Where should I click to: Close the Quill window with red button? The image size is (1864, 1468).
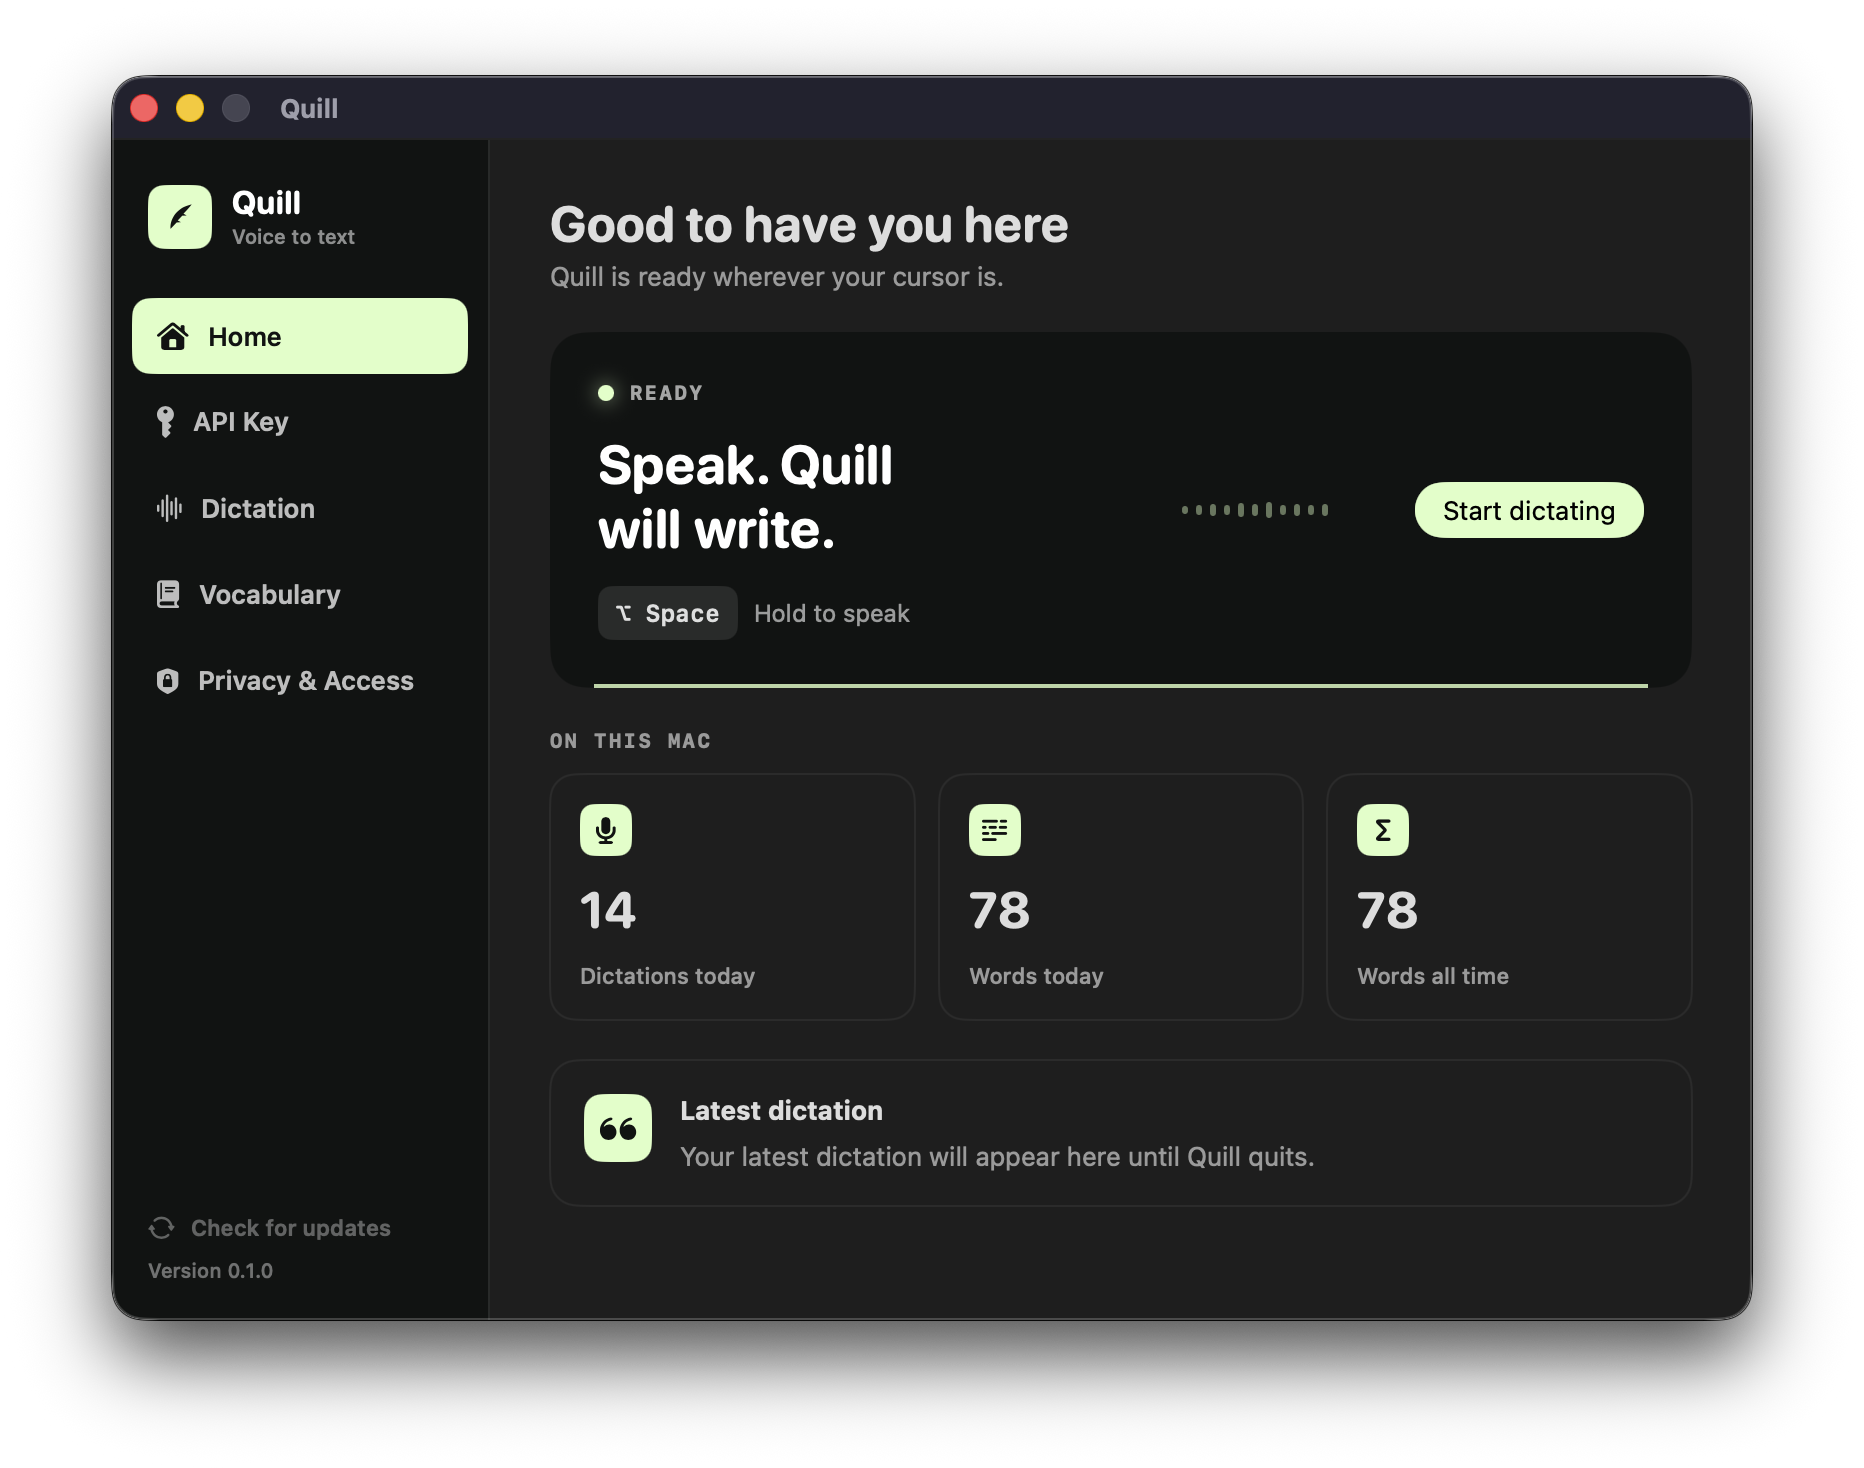(144, 108)
